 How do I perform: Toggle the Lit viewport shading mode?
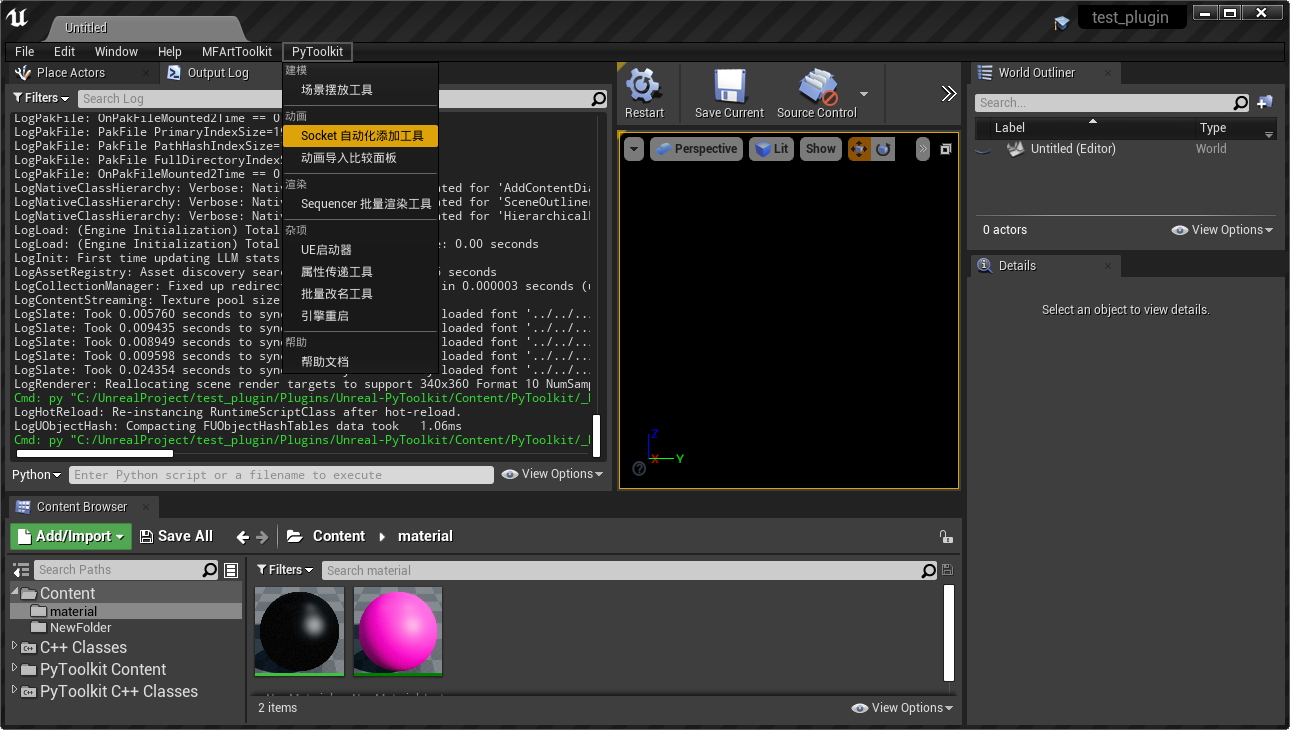tap(770, 148)
